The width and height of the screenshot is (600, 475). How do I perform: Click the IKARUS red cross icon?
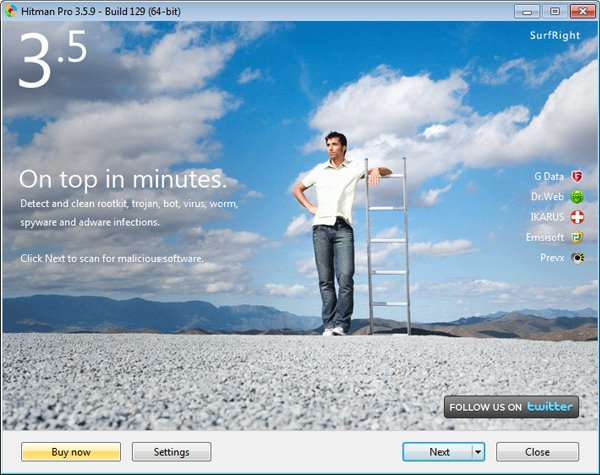point(577,217)
